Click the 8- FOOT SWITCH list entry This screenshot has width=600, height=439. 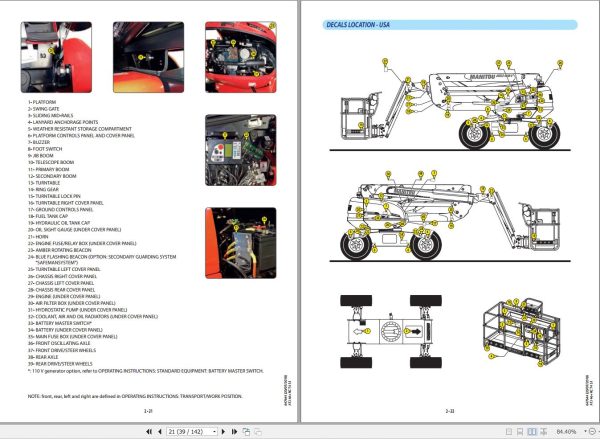pos(45,149)
